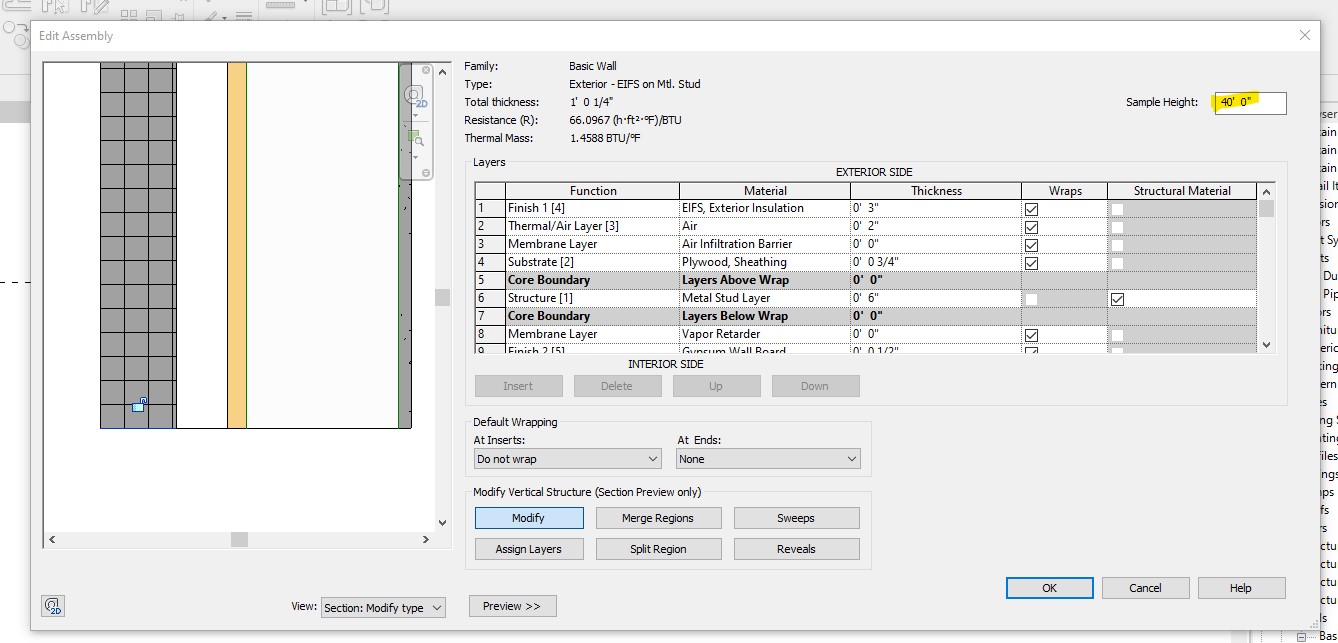Screen dimensions: 1338x643
Task: Click the Delete layer button
Action: pos(617,386)
